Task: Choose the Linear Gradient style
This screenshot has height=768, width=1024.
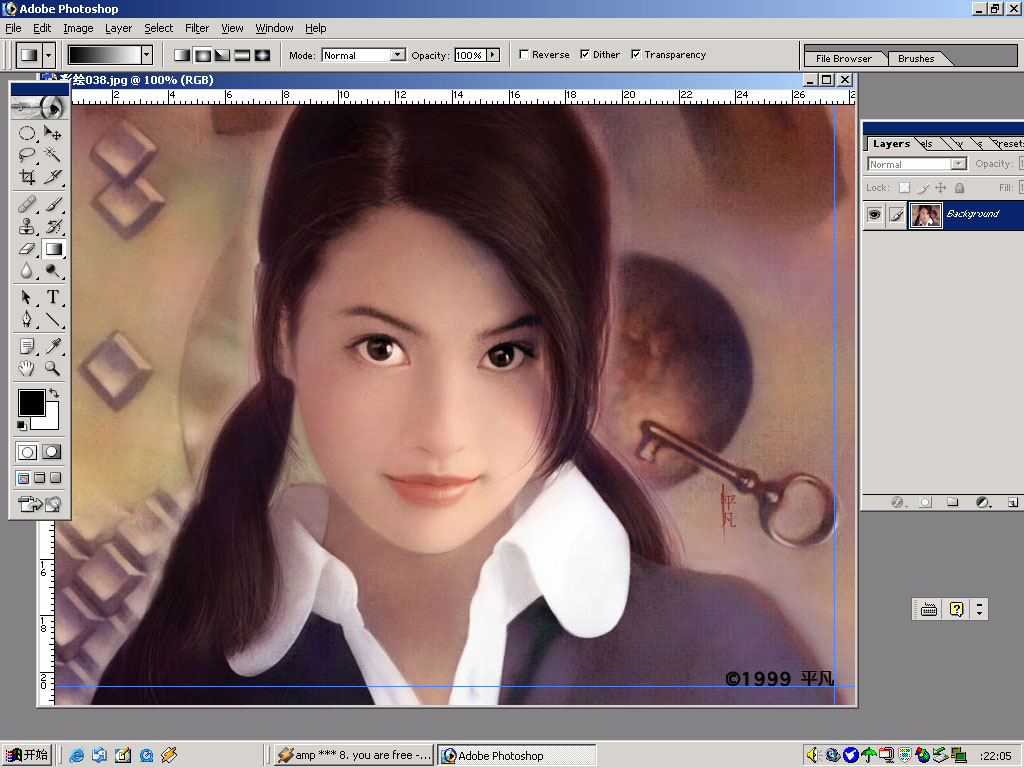Action: tap(182, 56)
